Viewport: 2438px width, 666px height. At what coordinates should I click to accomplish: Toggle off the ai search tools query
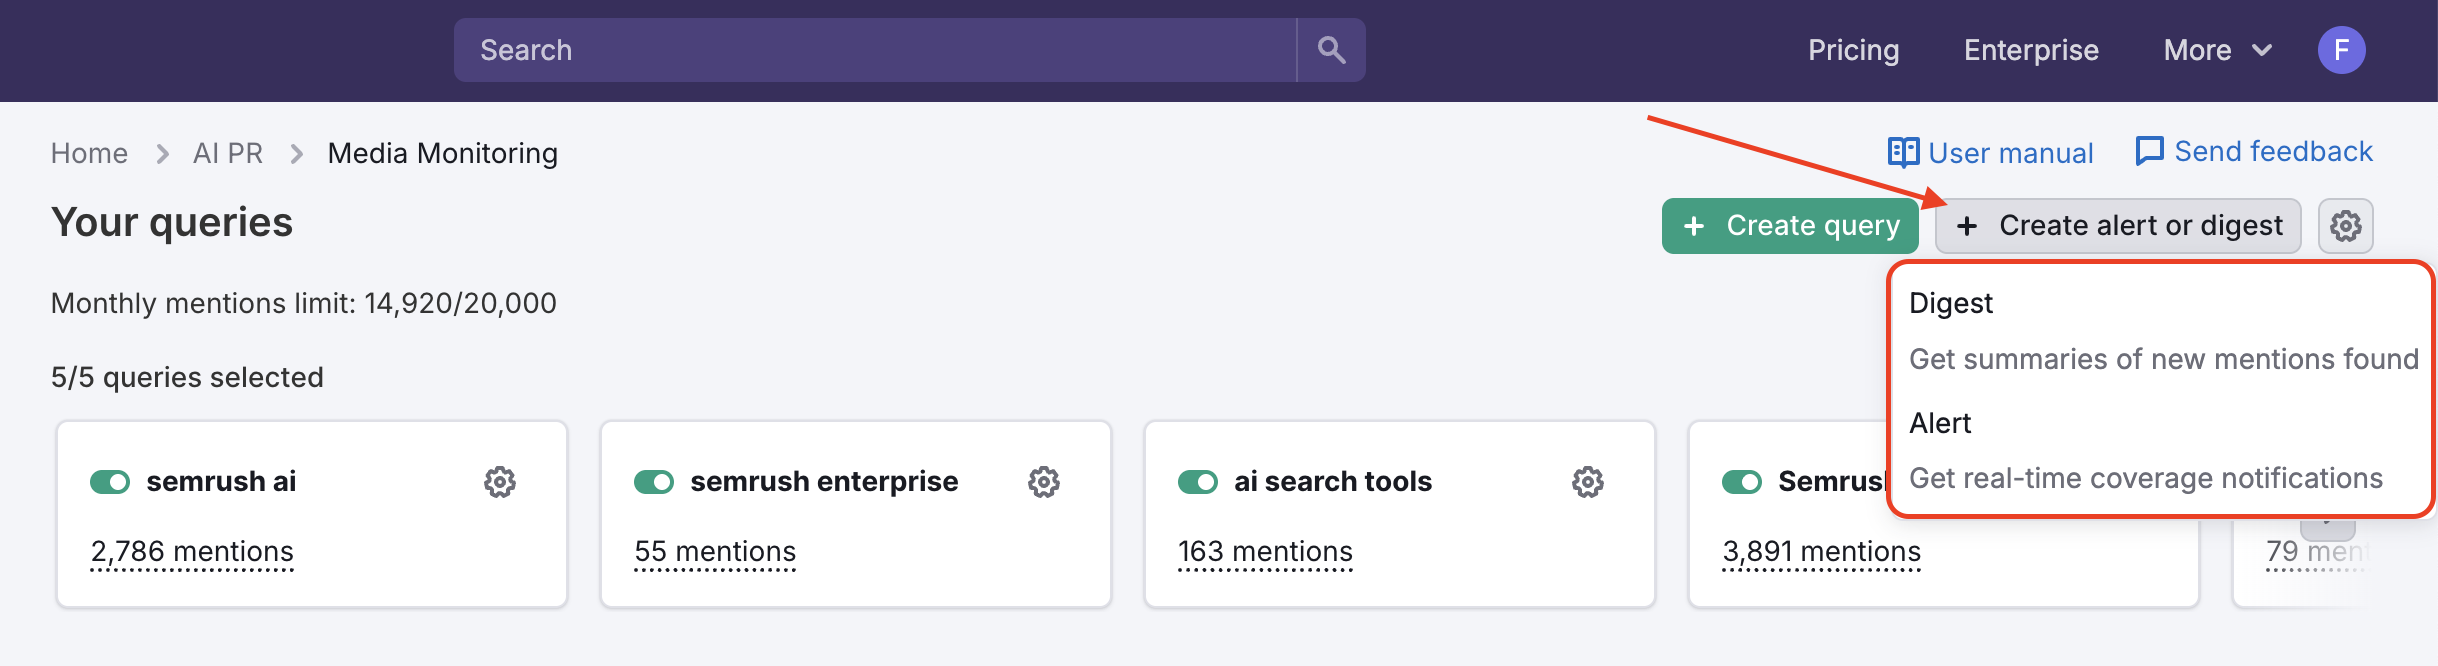[1198, 482]
